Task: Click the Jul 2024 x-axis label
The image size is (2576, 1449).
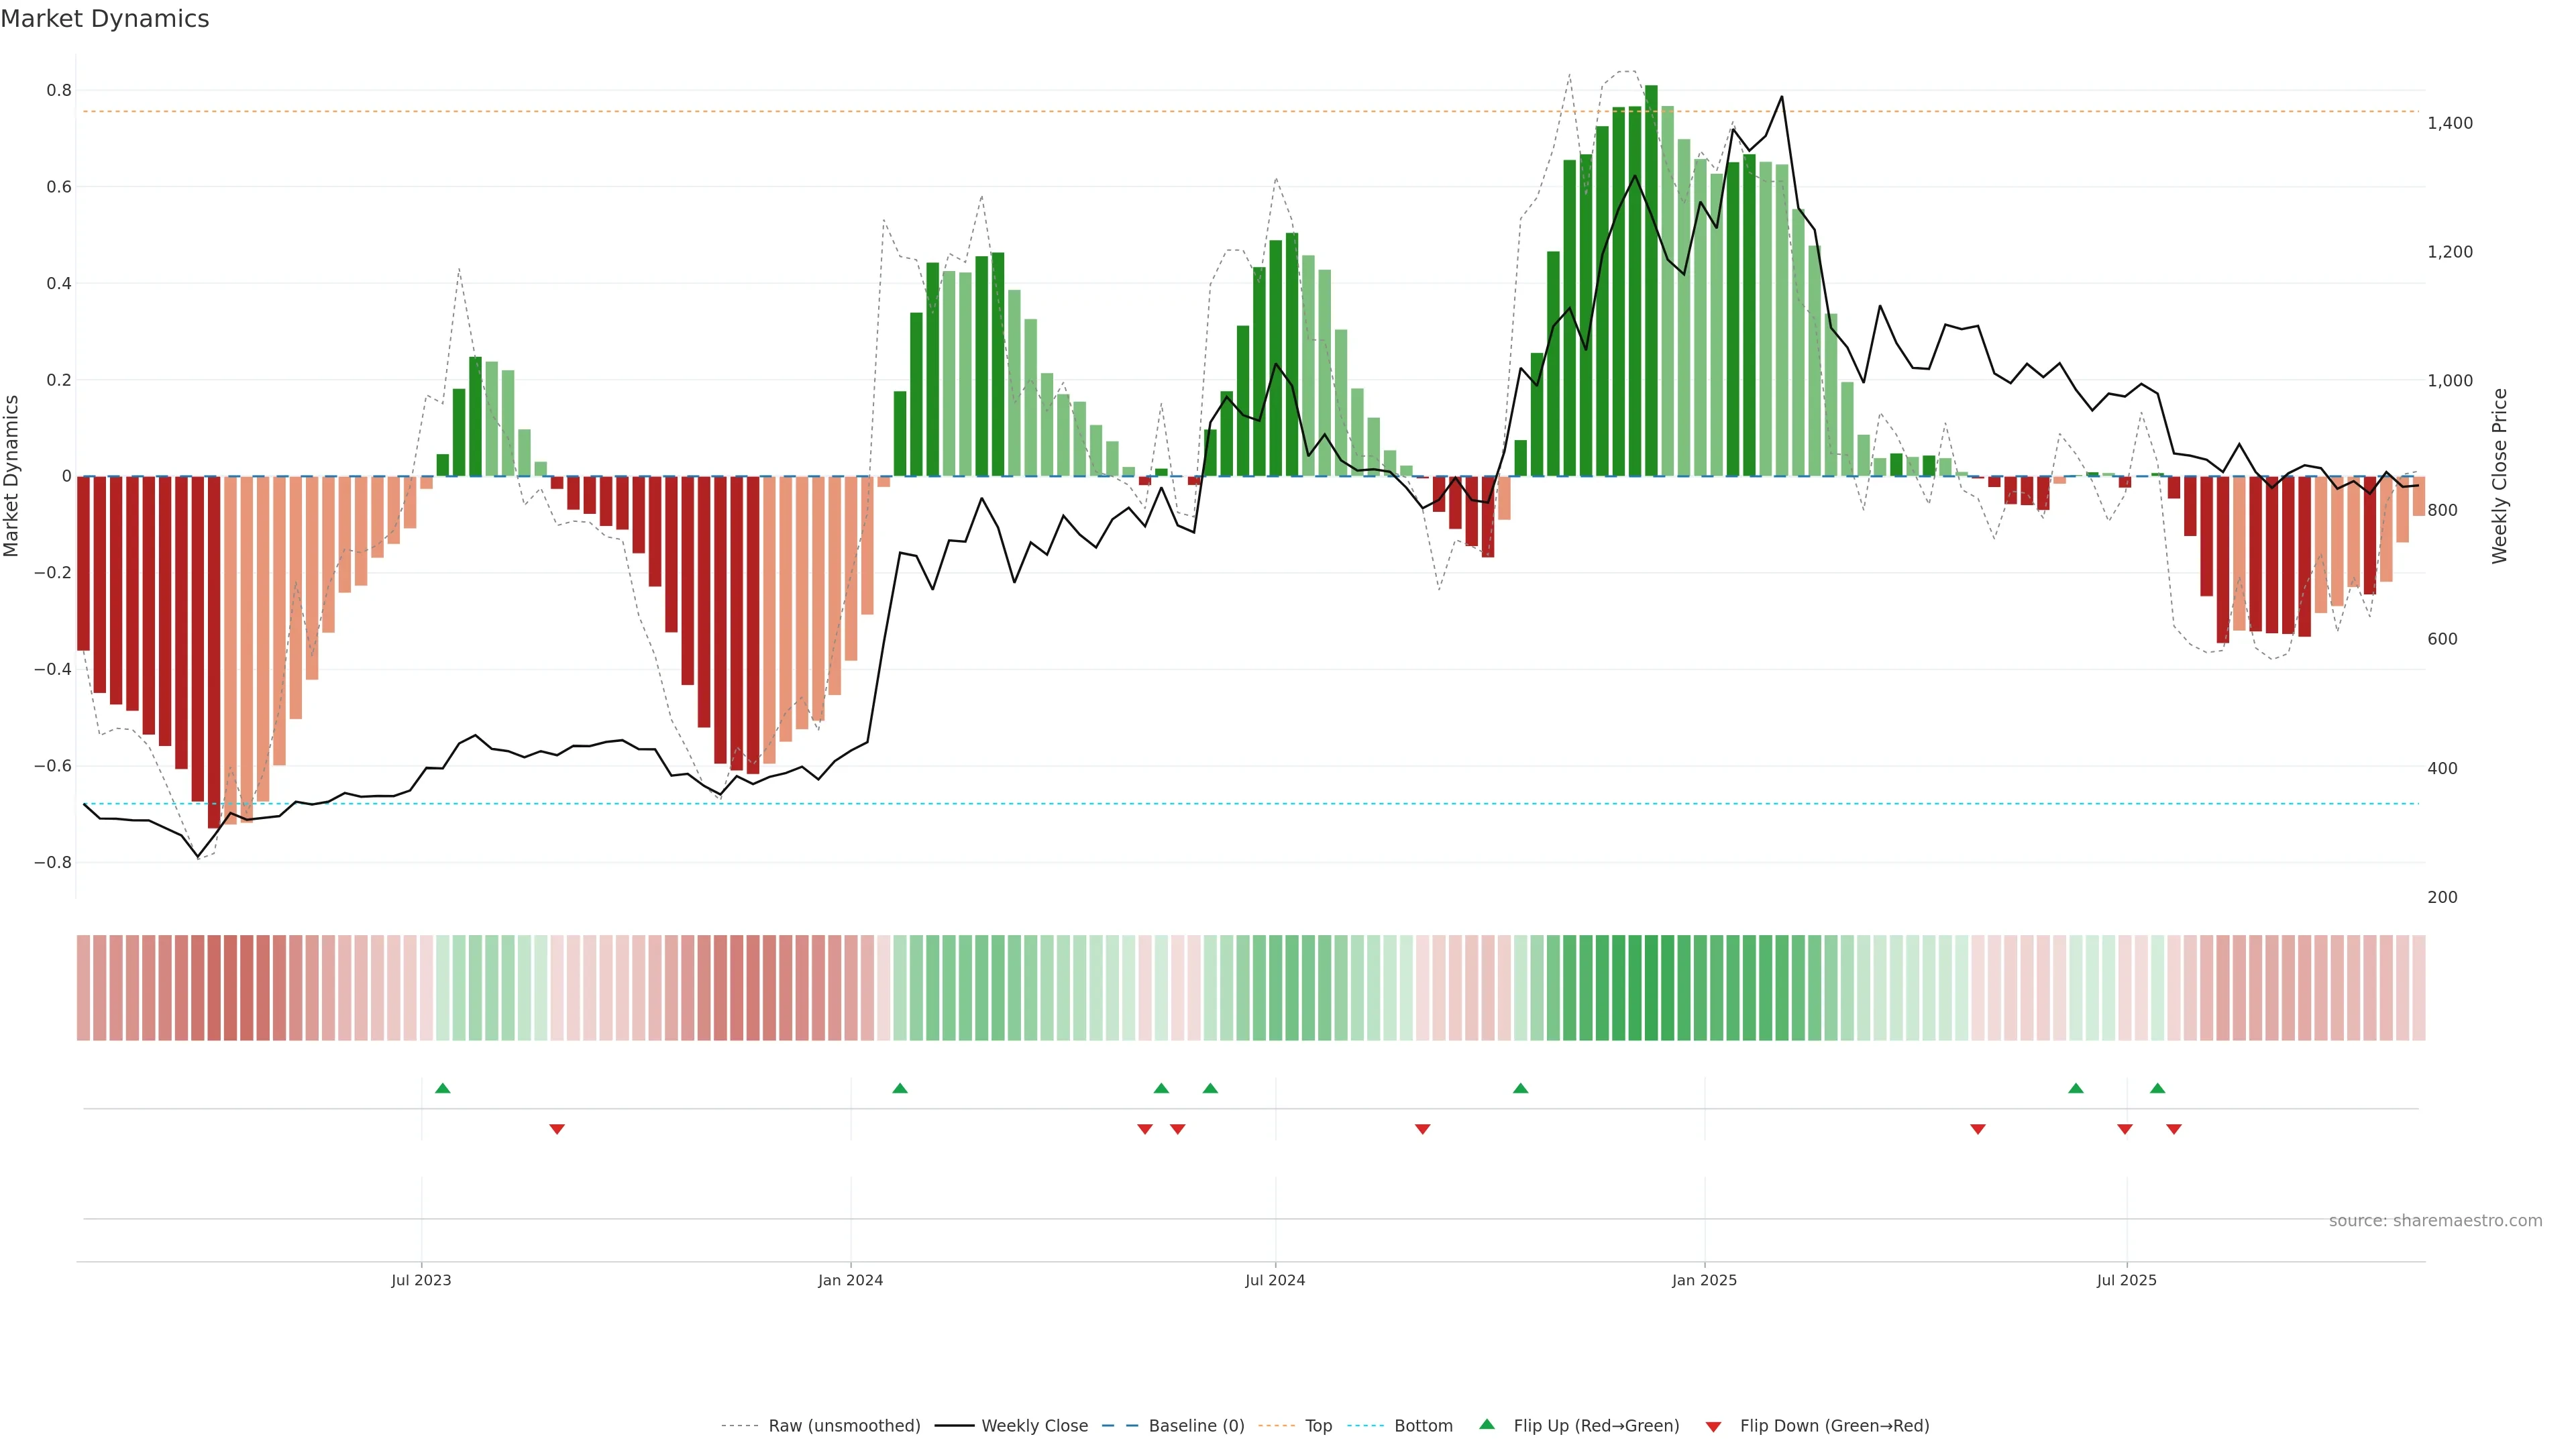Action: tap(1275, 1280)
